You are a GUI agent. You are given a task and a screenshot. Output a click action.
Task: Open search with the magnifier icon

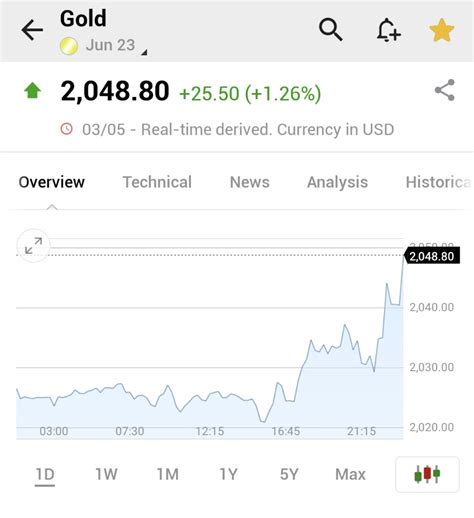tap(330, 30)
